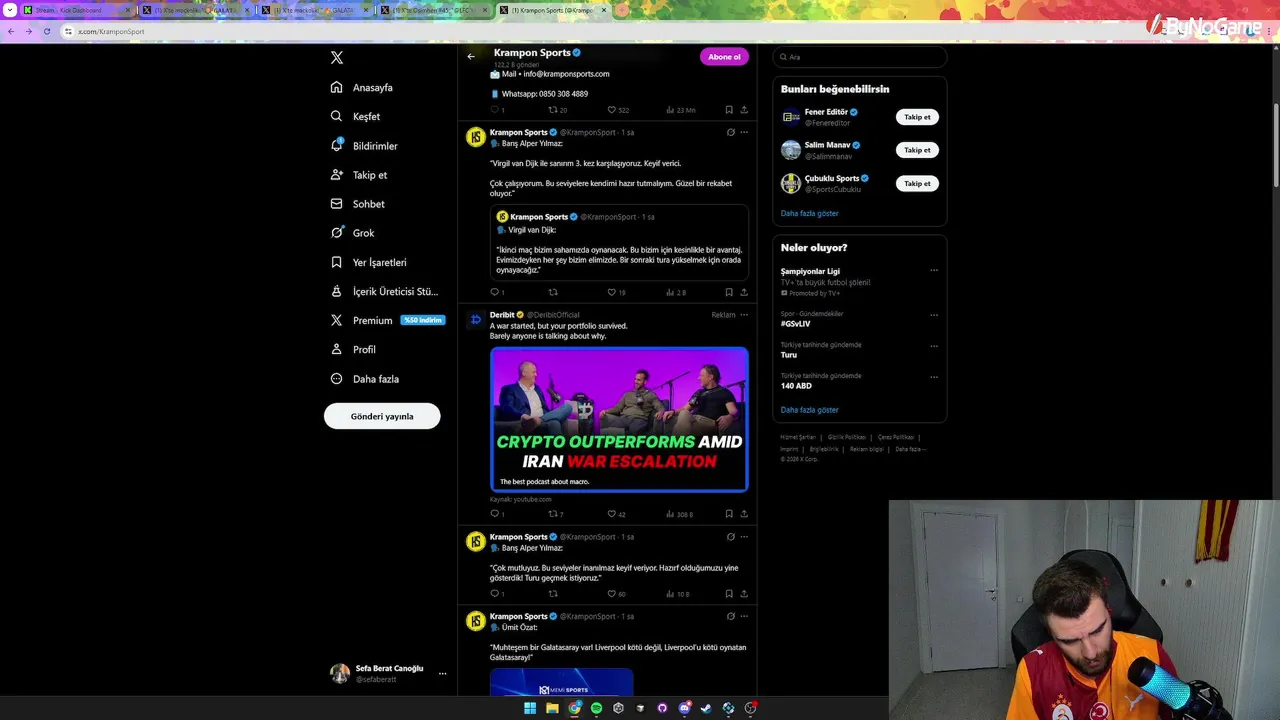Click the X logo in the sidebar
Screen dimensions: 1280x720
(337, 58)
